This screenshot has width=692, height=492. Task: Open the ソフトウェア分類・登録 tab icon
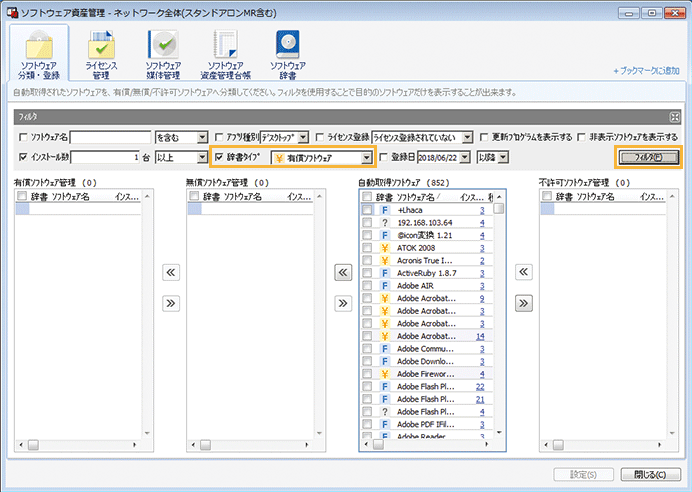39,45
